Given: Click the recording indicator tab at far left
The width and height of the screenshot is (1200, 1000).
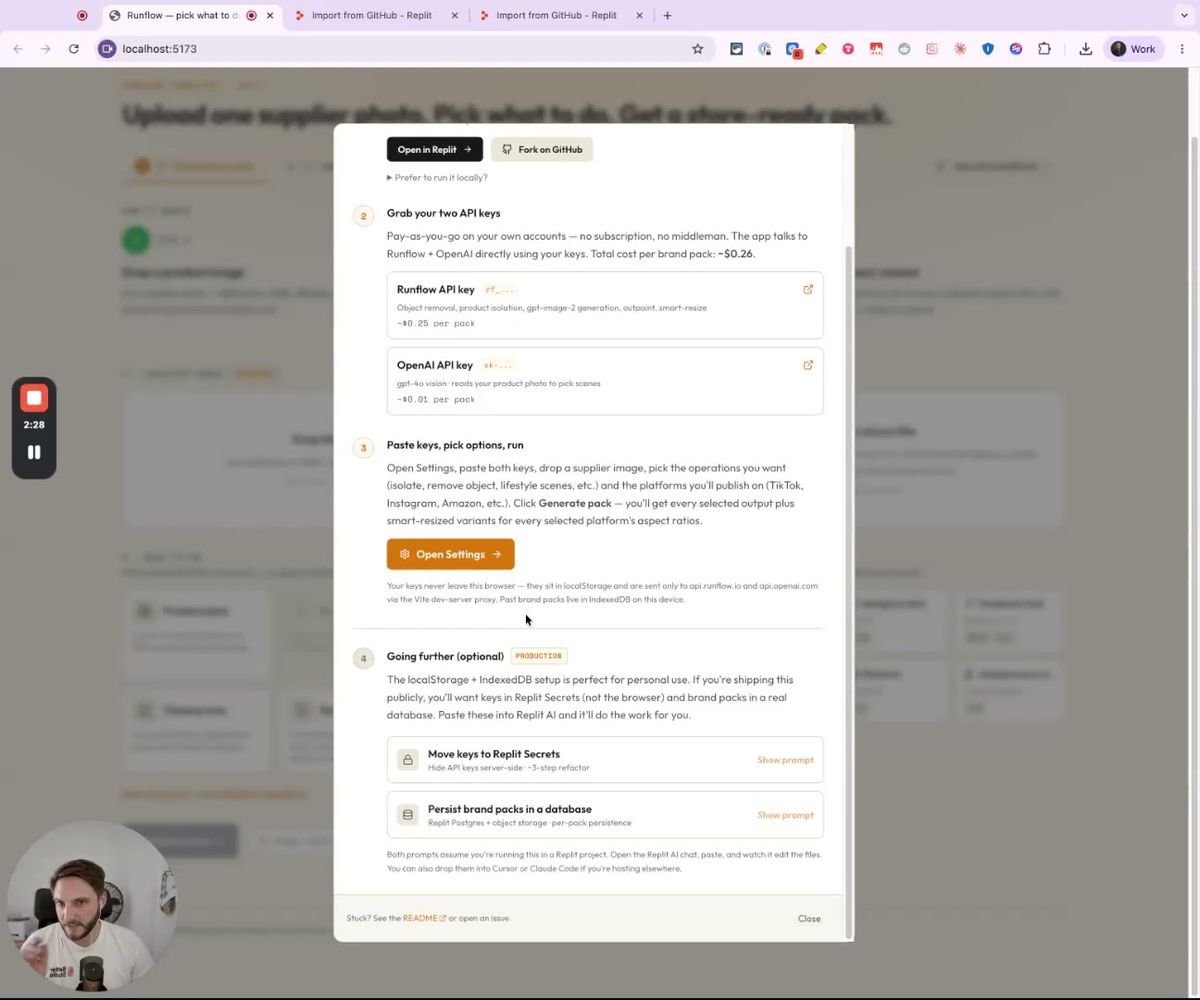Looking at the screenshot, I should coord(82,15).
